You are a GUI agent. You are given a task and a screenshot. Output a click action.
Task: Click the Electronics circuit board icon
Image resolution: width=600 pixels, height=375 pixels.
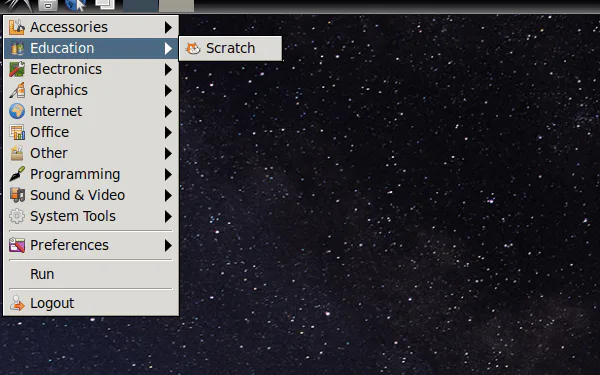[x=17, y=69]
